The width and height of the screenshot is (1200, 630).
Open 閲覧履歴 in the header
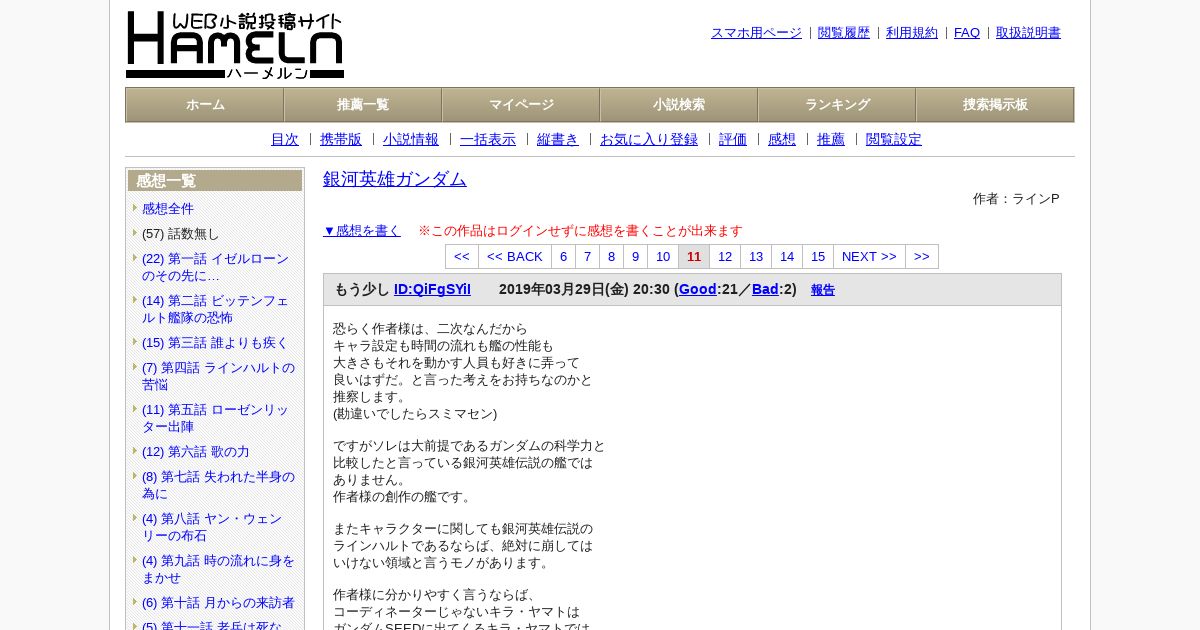click(844, 33)
